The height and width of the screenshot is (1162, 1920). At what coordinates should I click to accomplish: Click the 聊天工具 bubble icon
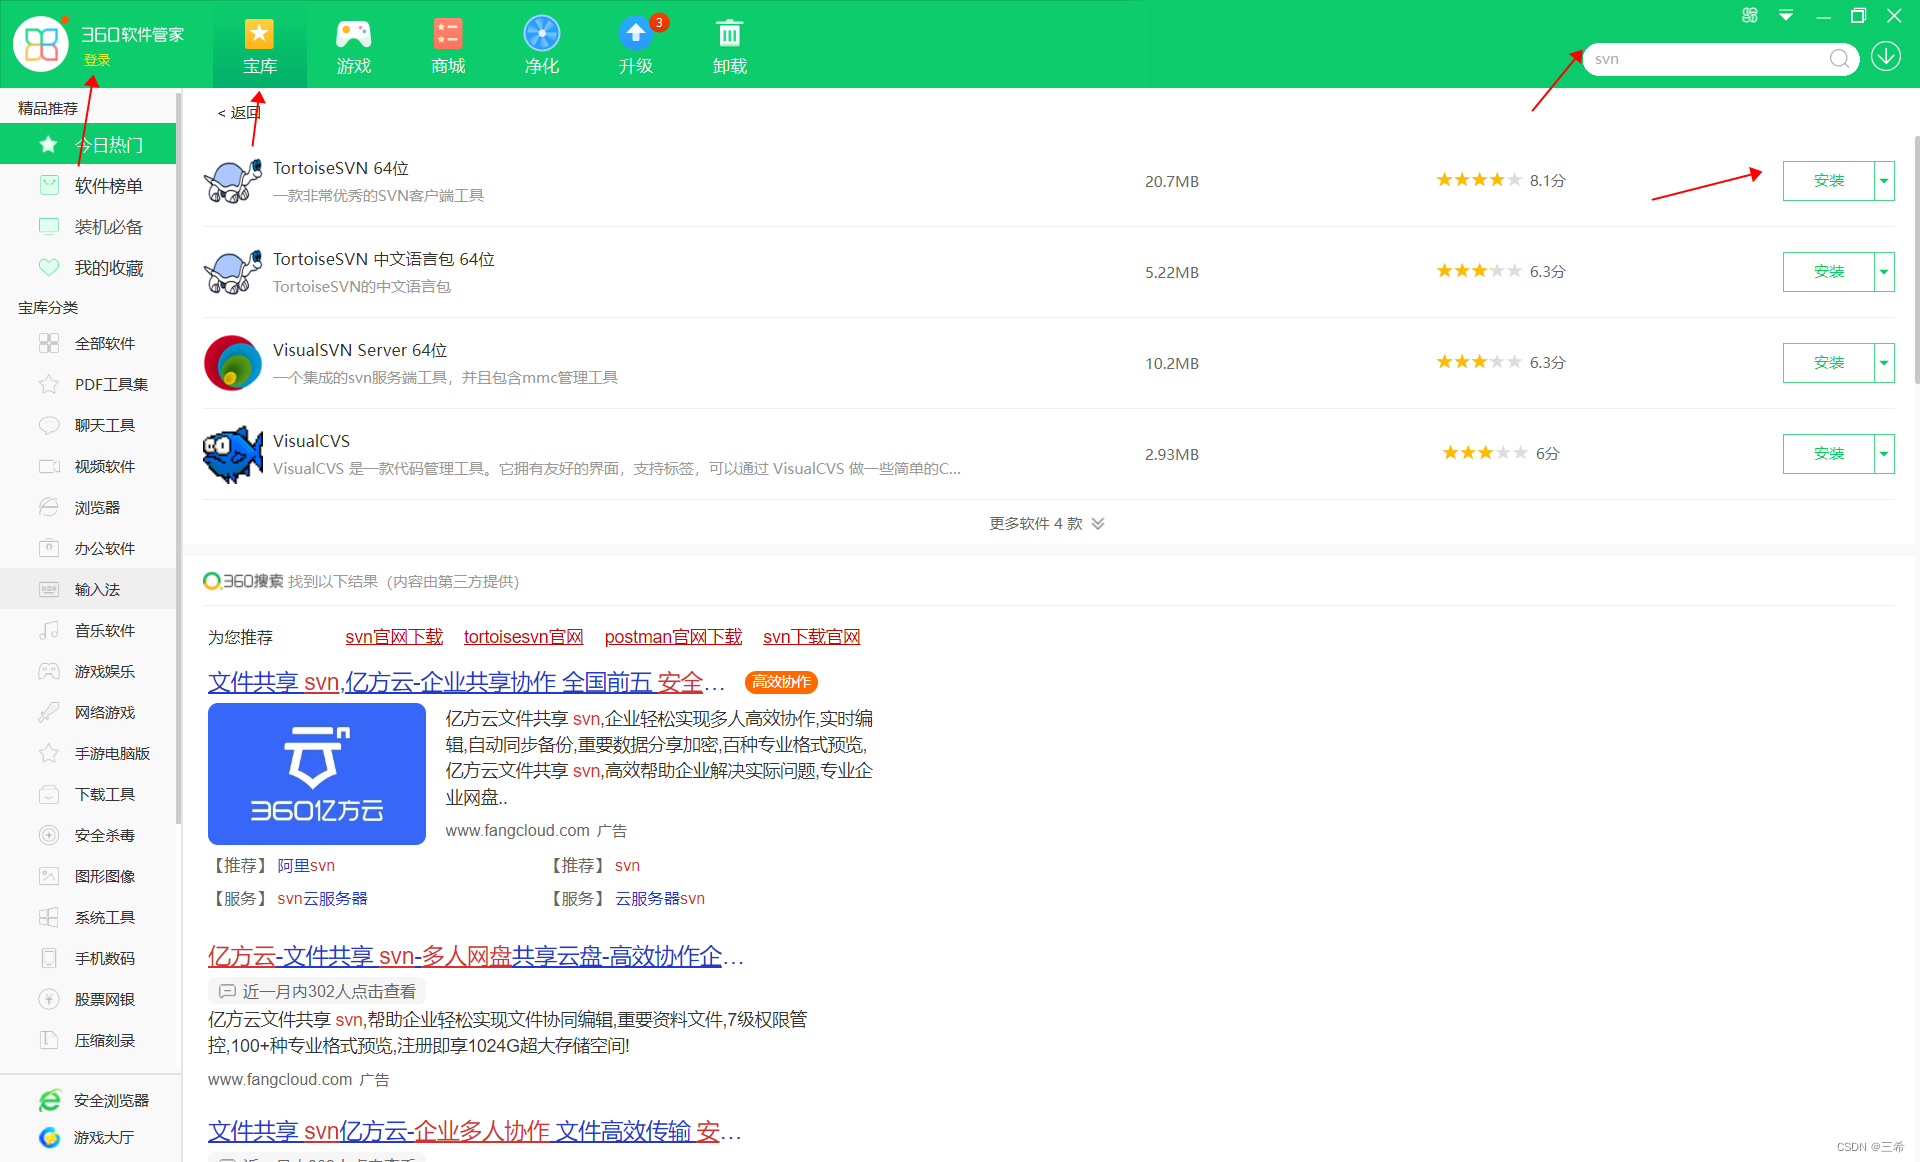coord(48,425)
